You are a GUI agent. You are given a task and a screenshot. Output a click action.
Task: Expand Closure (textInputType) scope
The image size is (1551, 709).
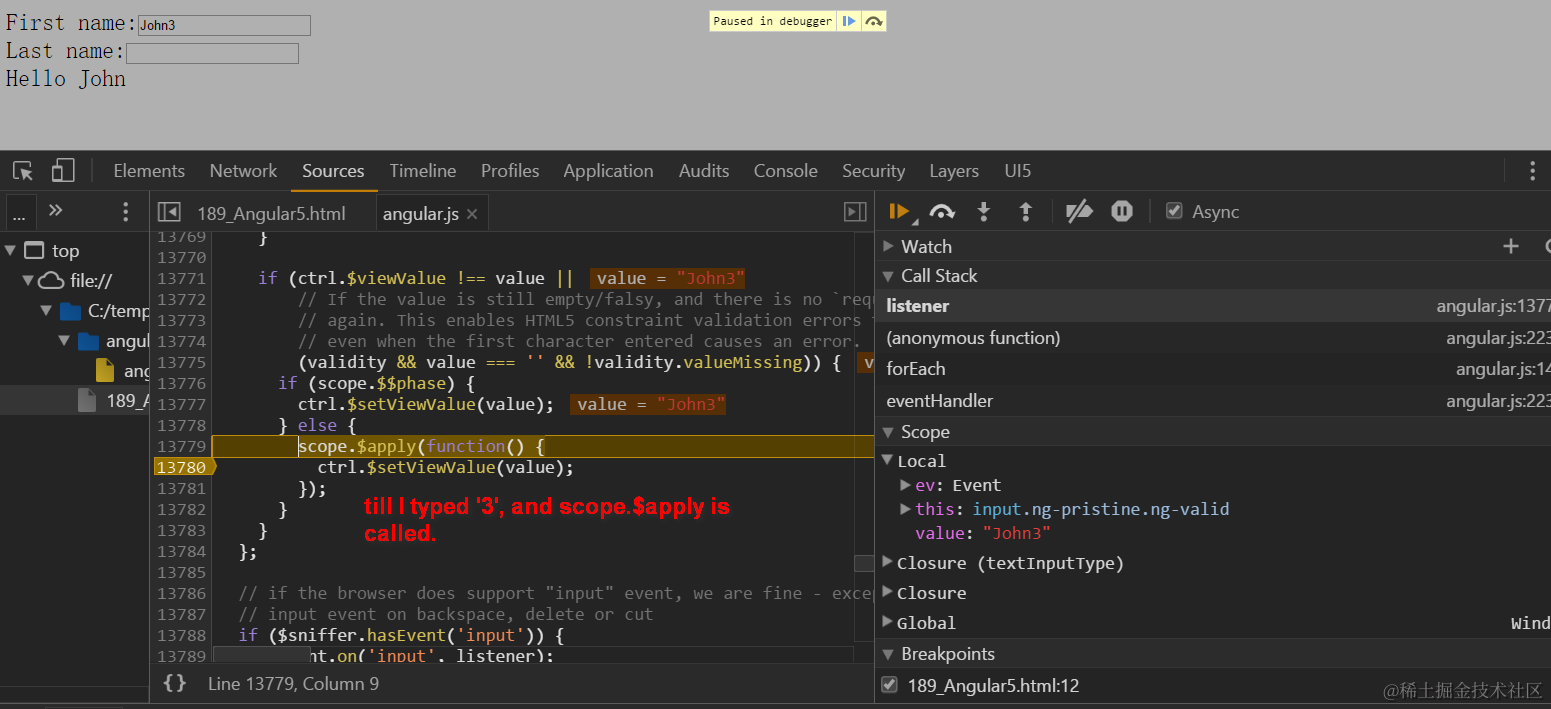pos(887,562)
